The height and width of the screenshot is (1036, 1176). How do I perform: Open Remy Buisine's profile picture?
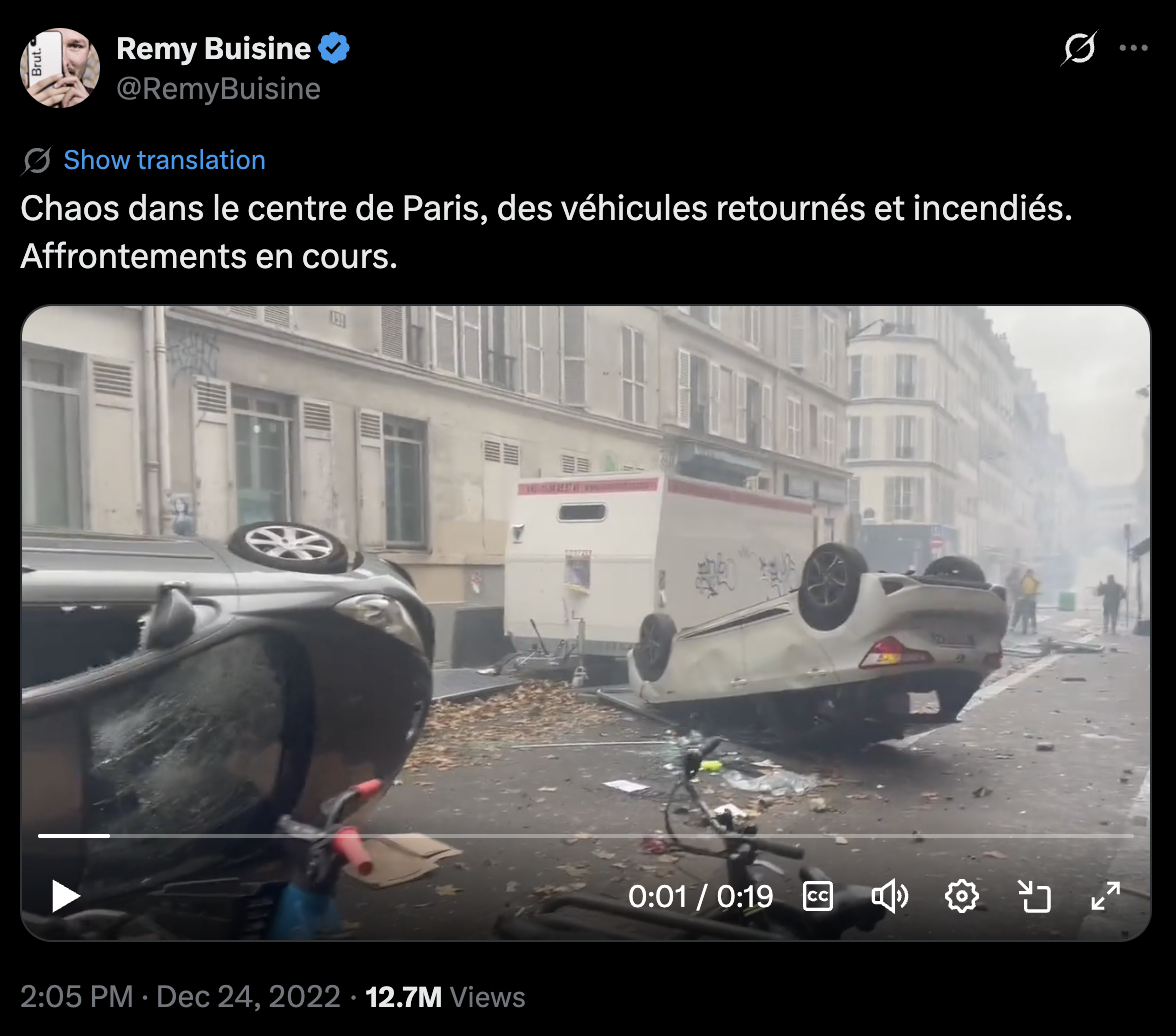coord(60,68)
